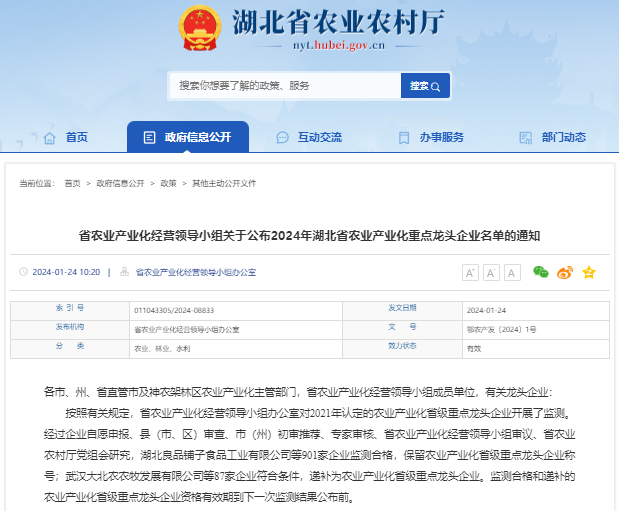
Task: Share the article to WeChat
Action: 540,272
